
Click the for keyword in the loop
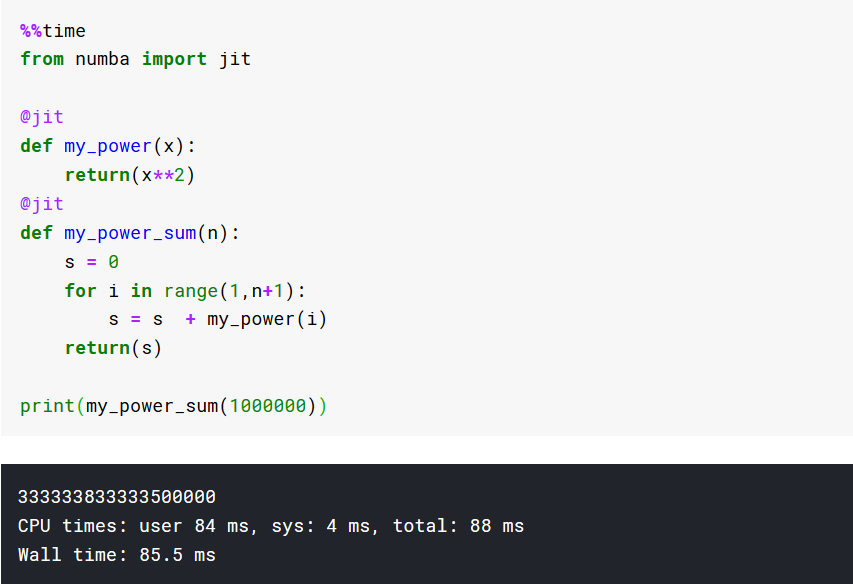click(81, 290)
